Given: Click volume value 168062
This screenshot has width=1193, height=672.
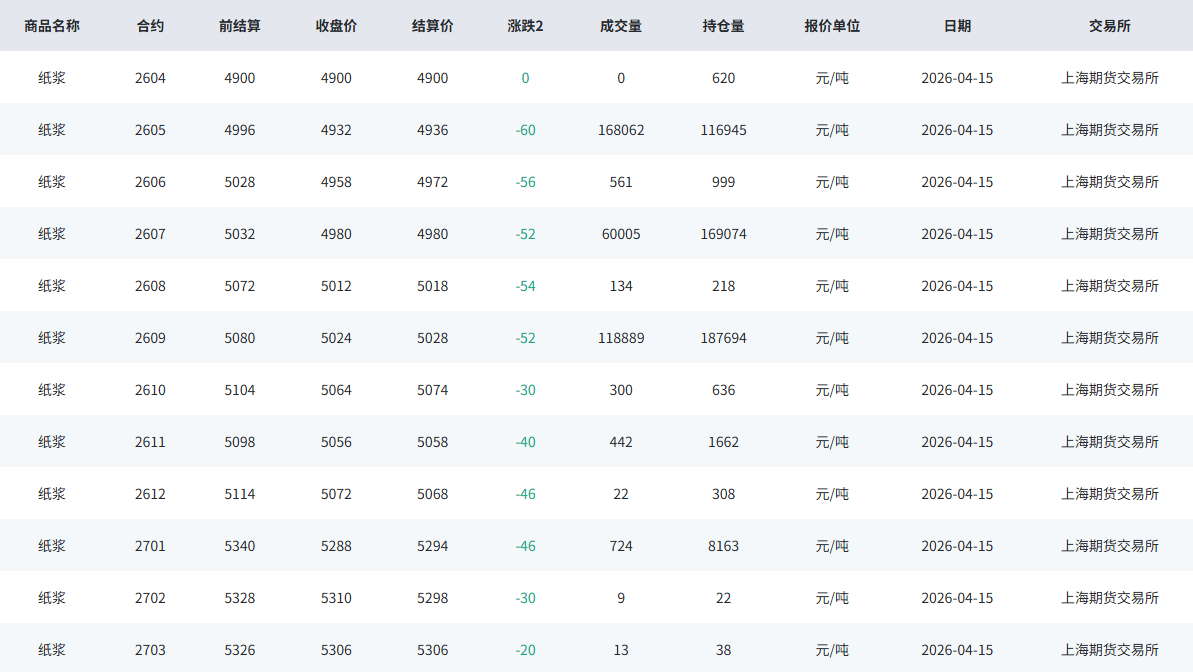Looking at the screenshot, I should coord(621,130).
